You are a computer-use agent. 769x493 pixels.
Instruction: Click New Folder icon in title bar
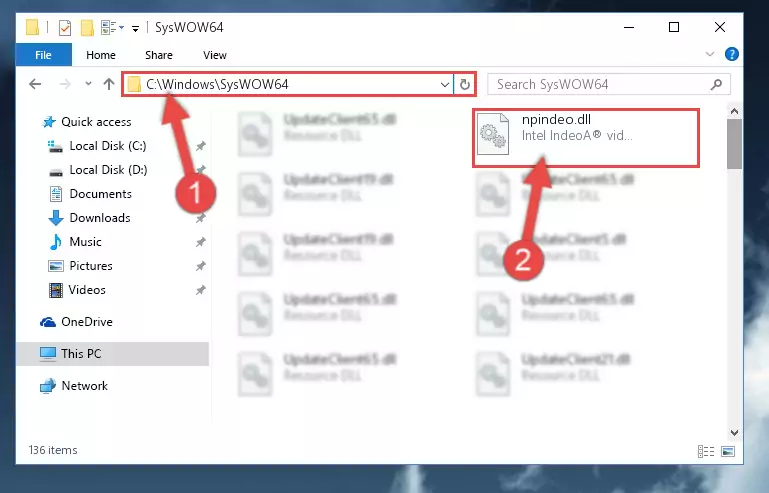[x=87, y=27]
